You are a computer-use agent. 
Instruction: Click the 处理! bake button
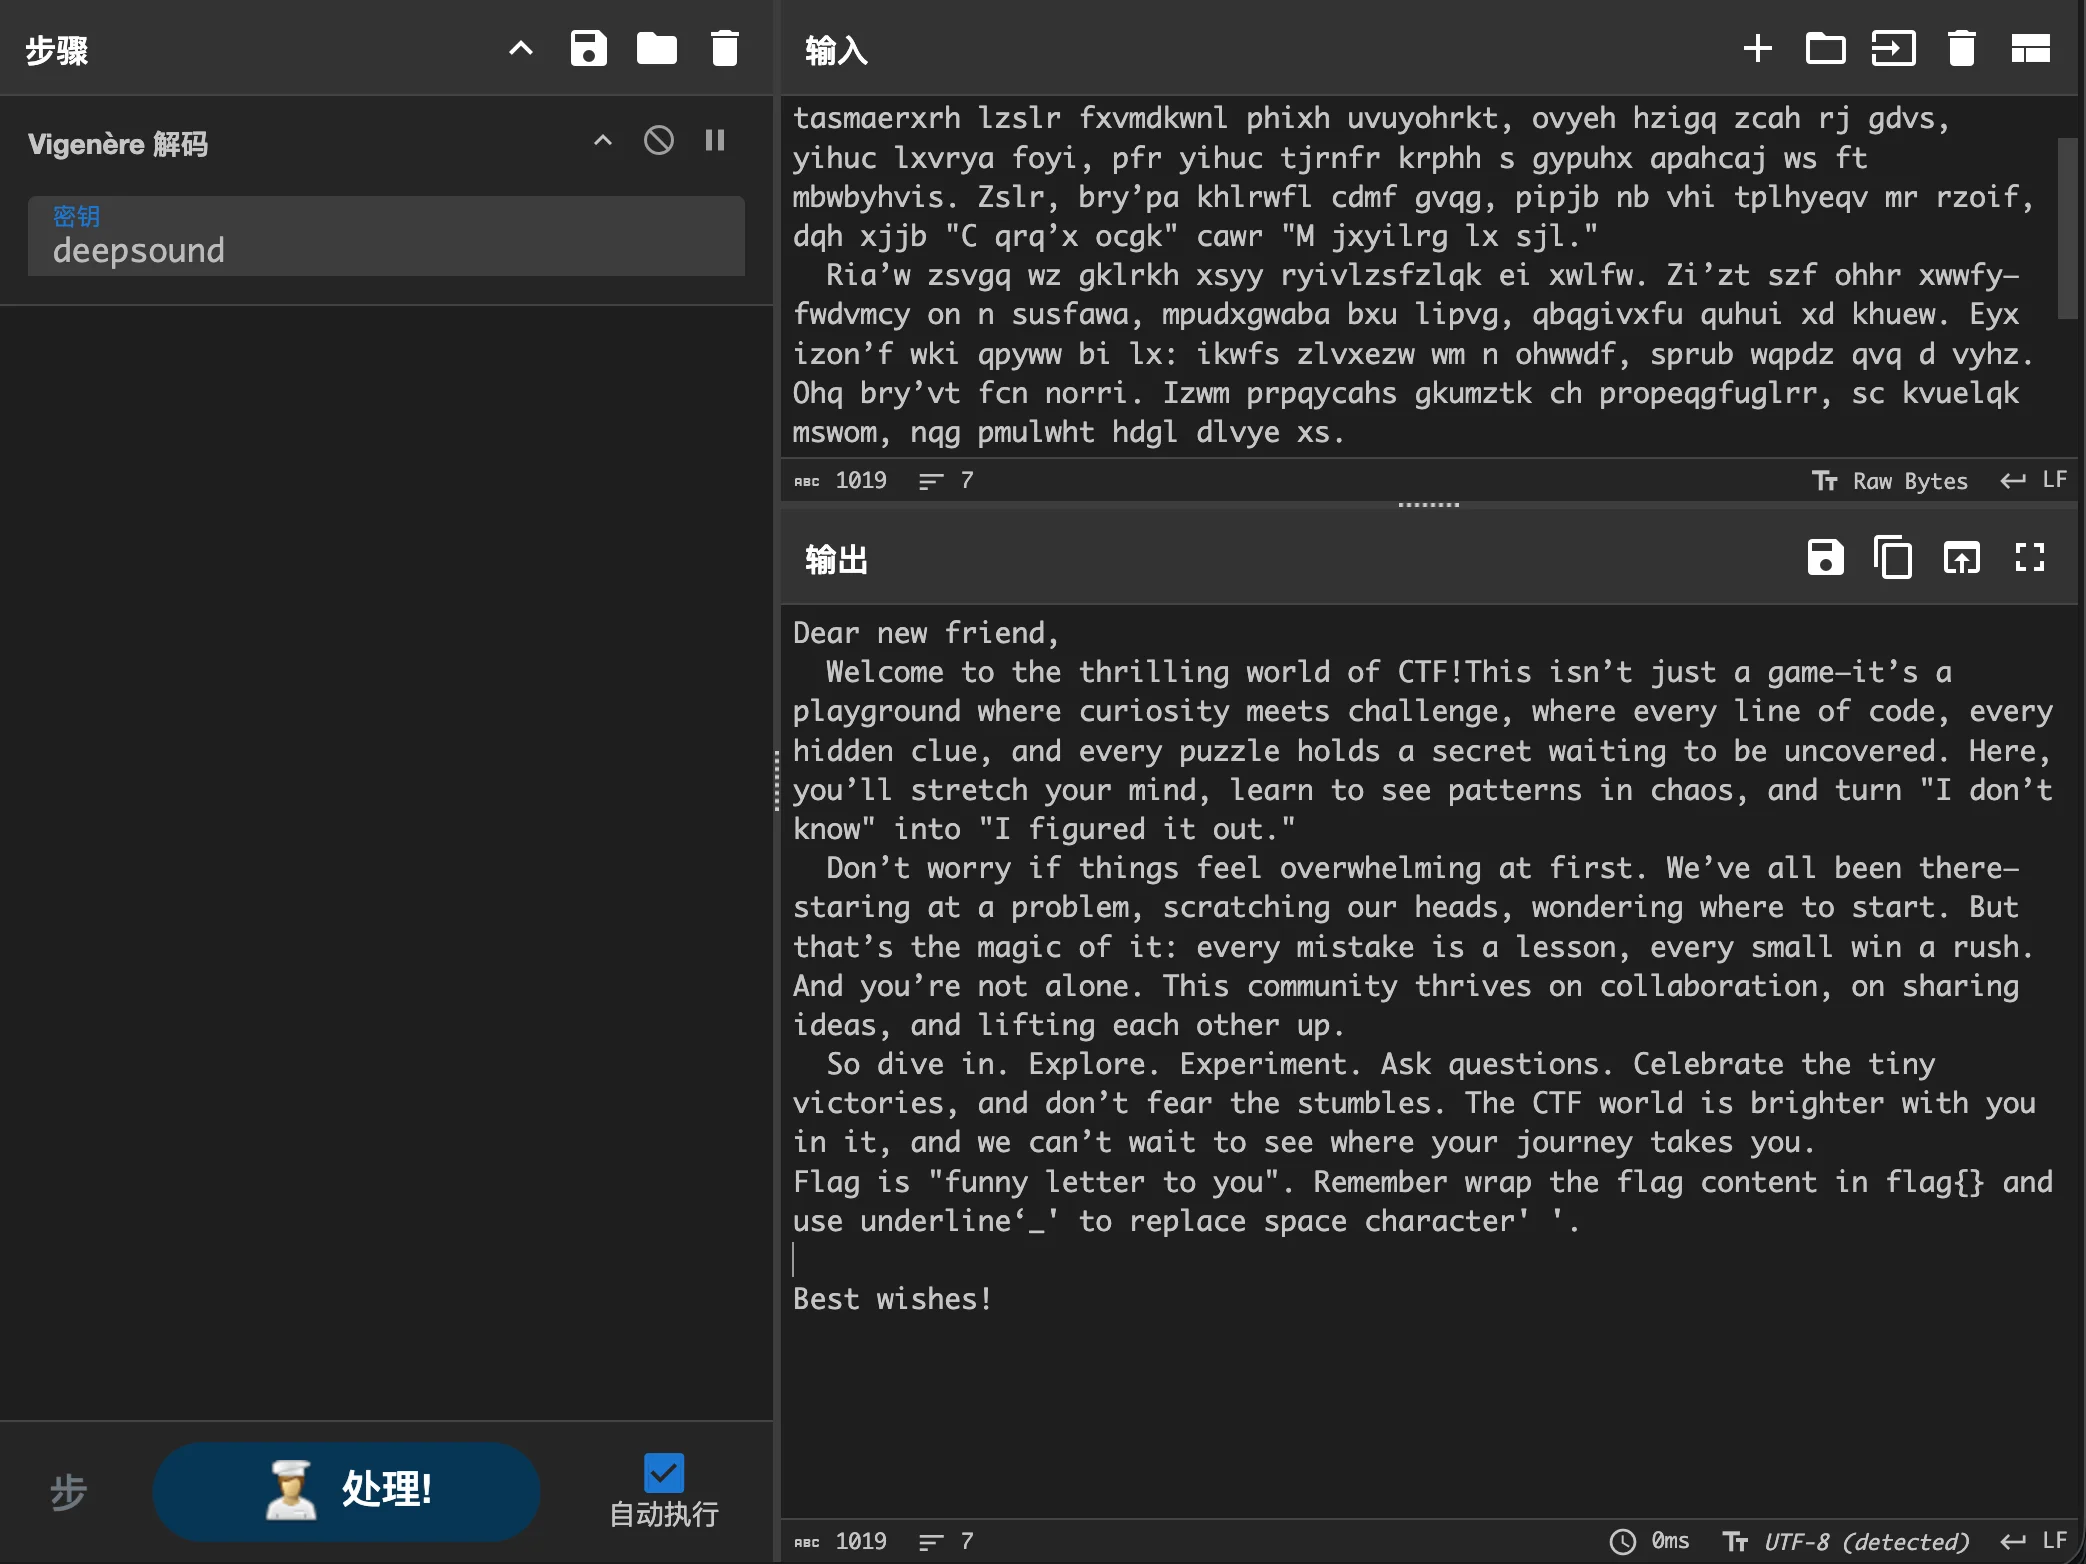coord(346,1490)
